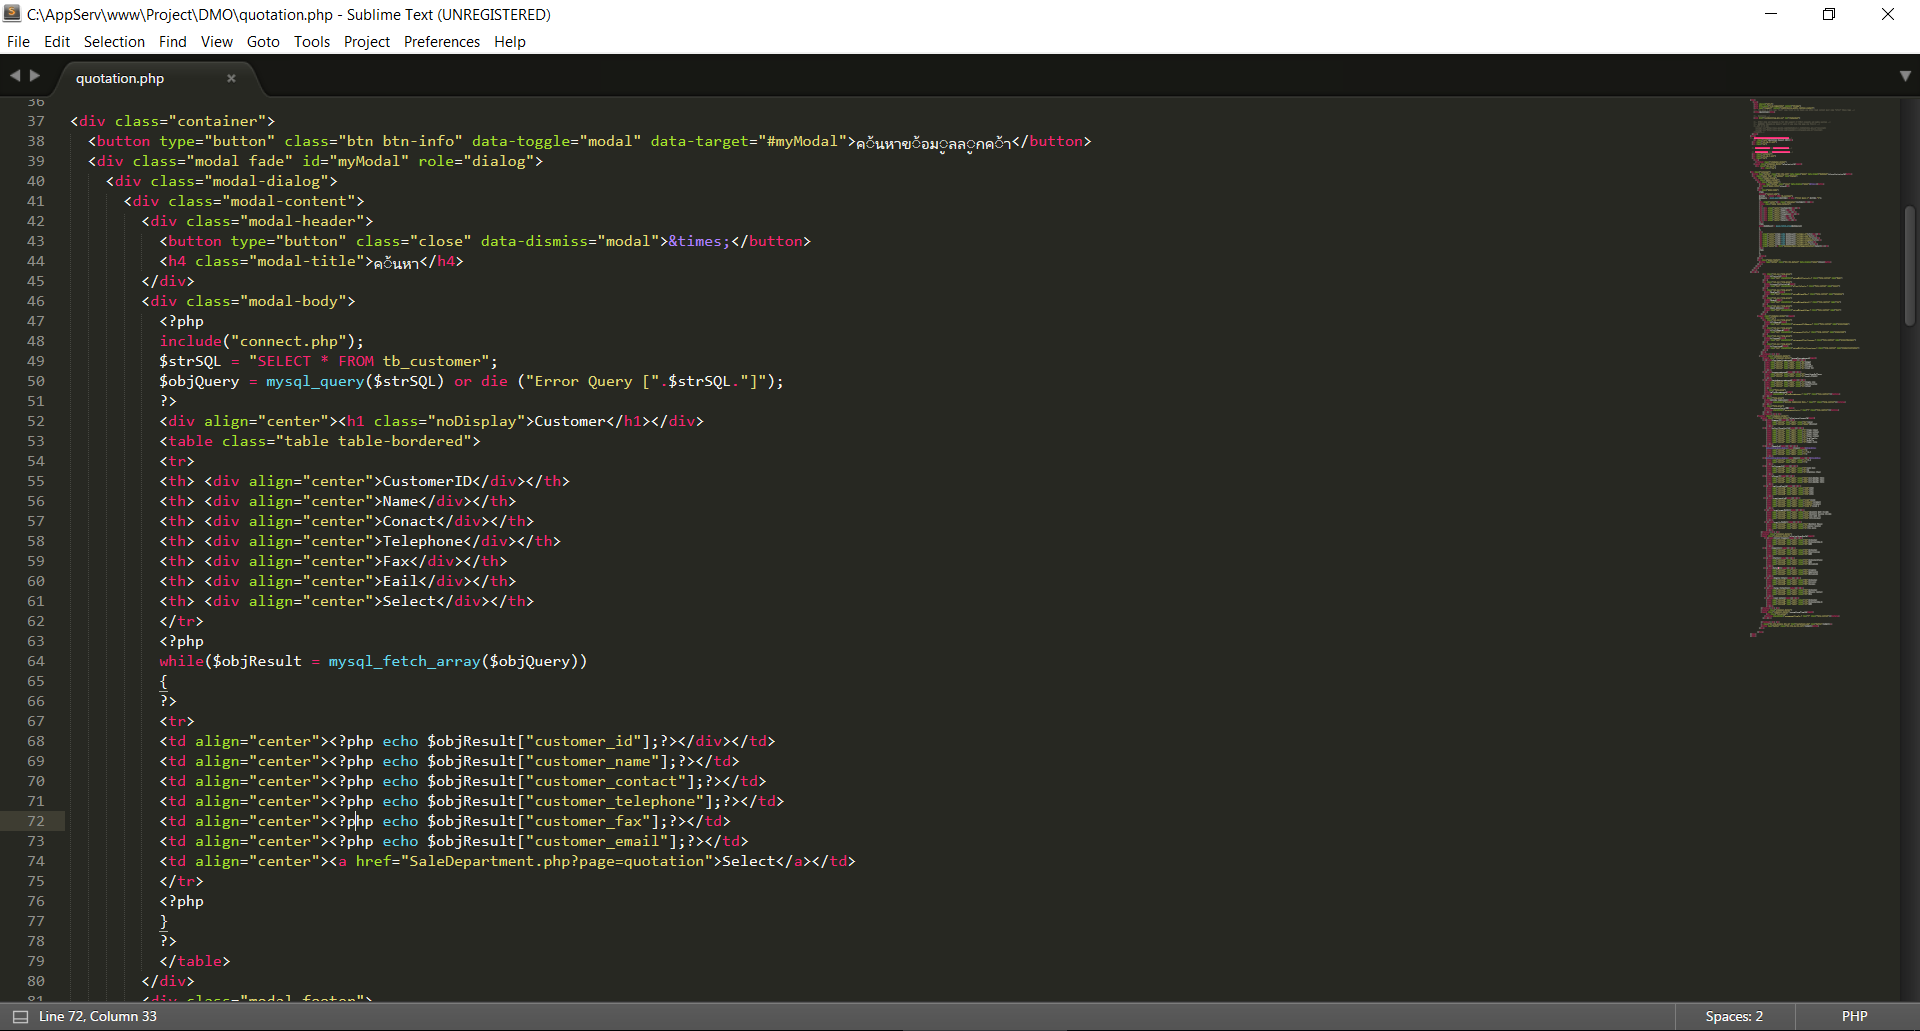Click the "customer_email" array key
The height and width of the screenshot is (1031, 1920).
(596, 841)
